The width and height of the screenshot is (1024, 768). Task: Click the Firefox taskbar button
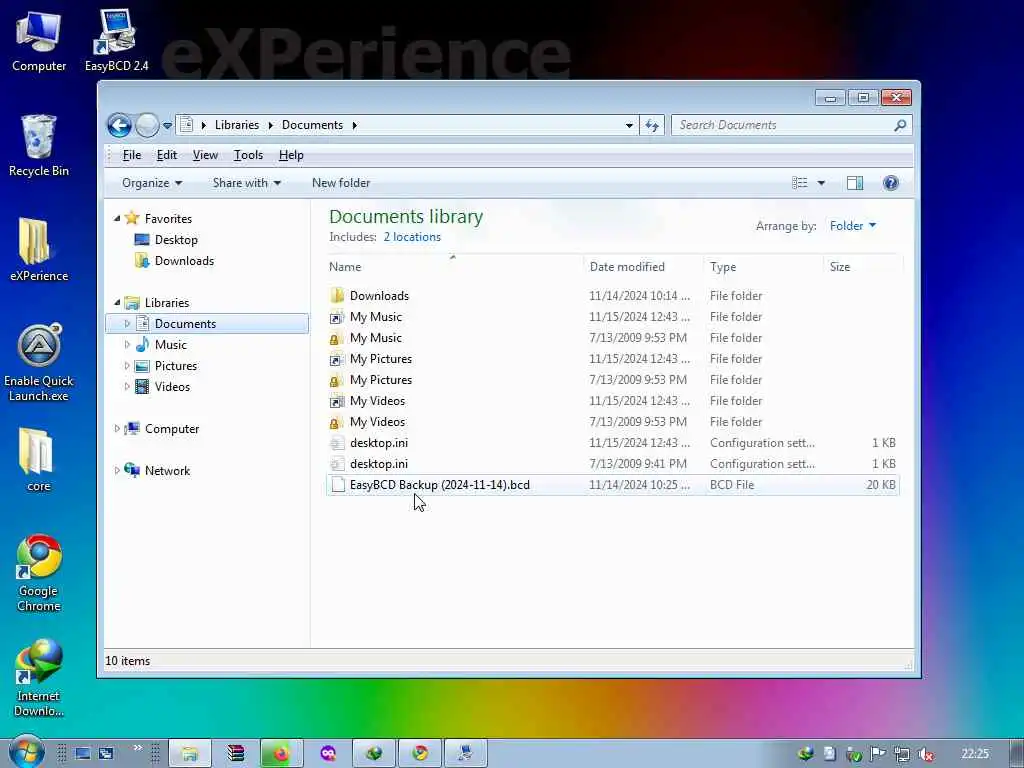click(281, 753)
